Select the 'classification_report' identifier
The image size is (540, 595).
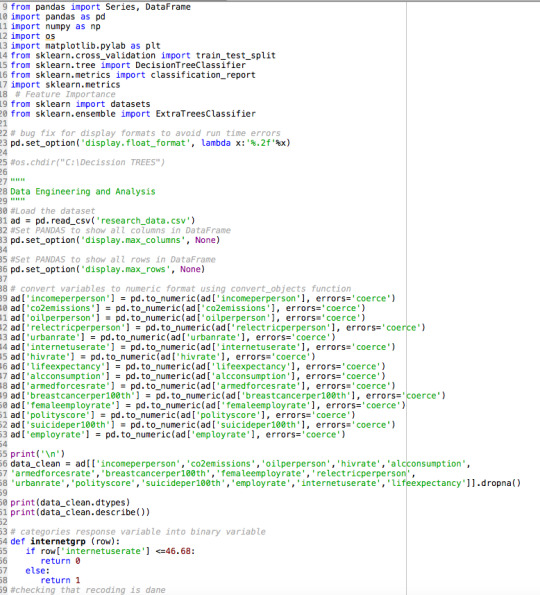pos(203,75)
